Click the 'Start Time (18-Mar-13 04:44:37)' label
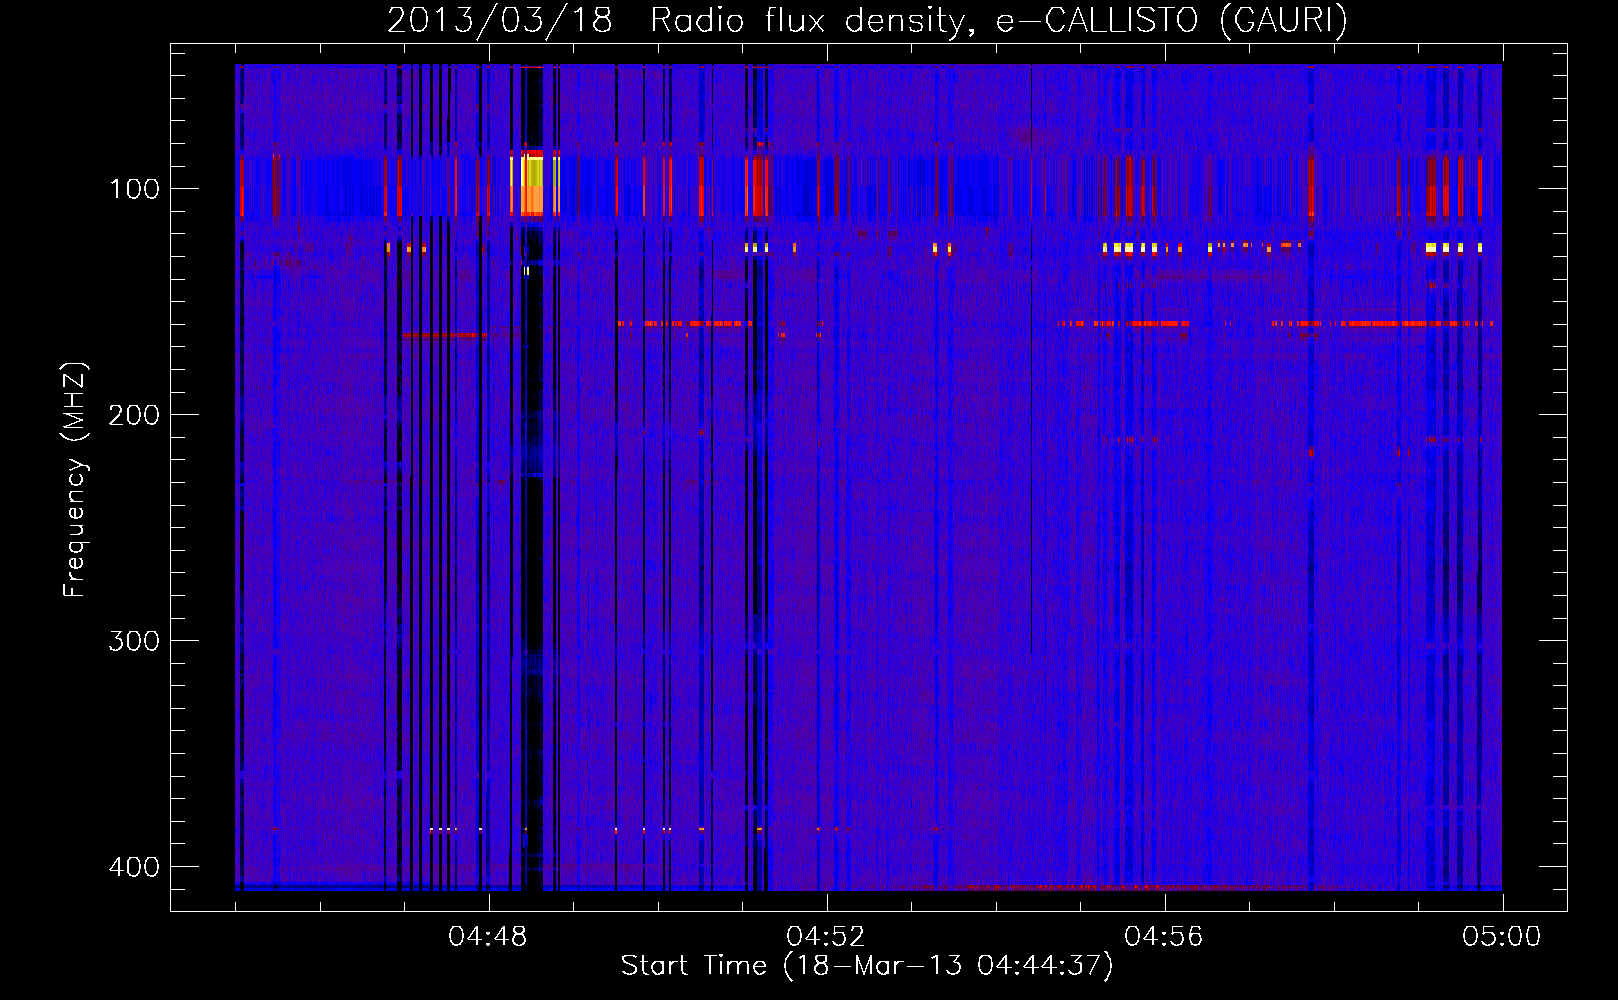The width and height of the screenshot is (1618, 1000). [x=867, y=966]
